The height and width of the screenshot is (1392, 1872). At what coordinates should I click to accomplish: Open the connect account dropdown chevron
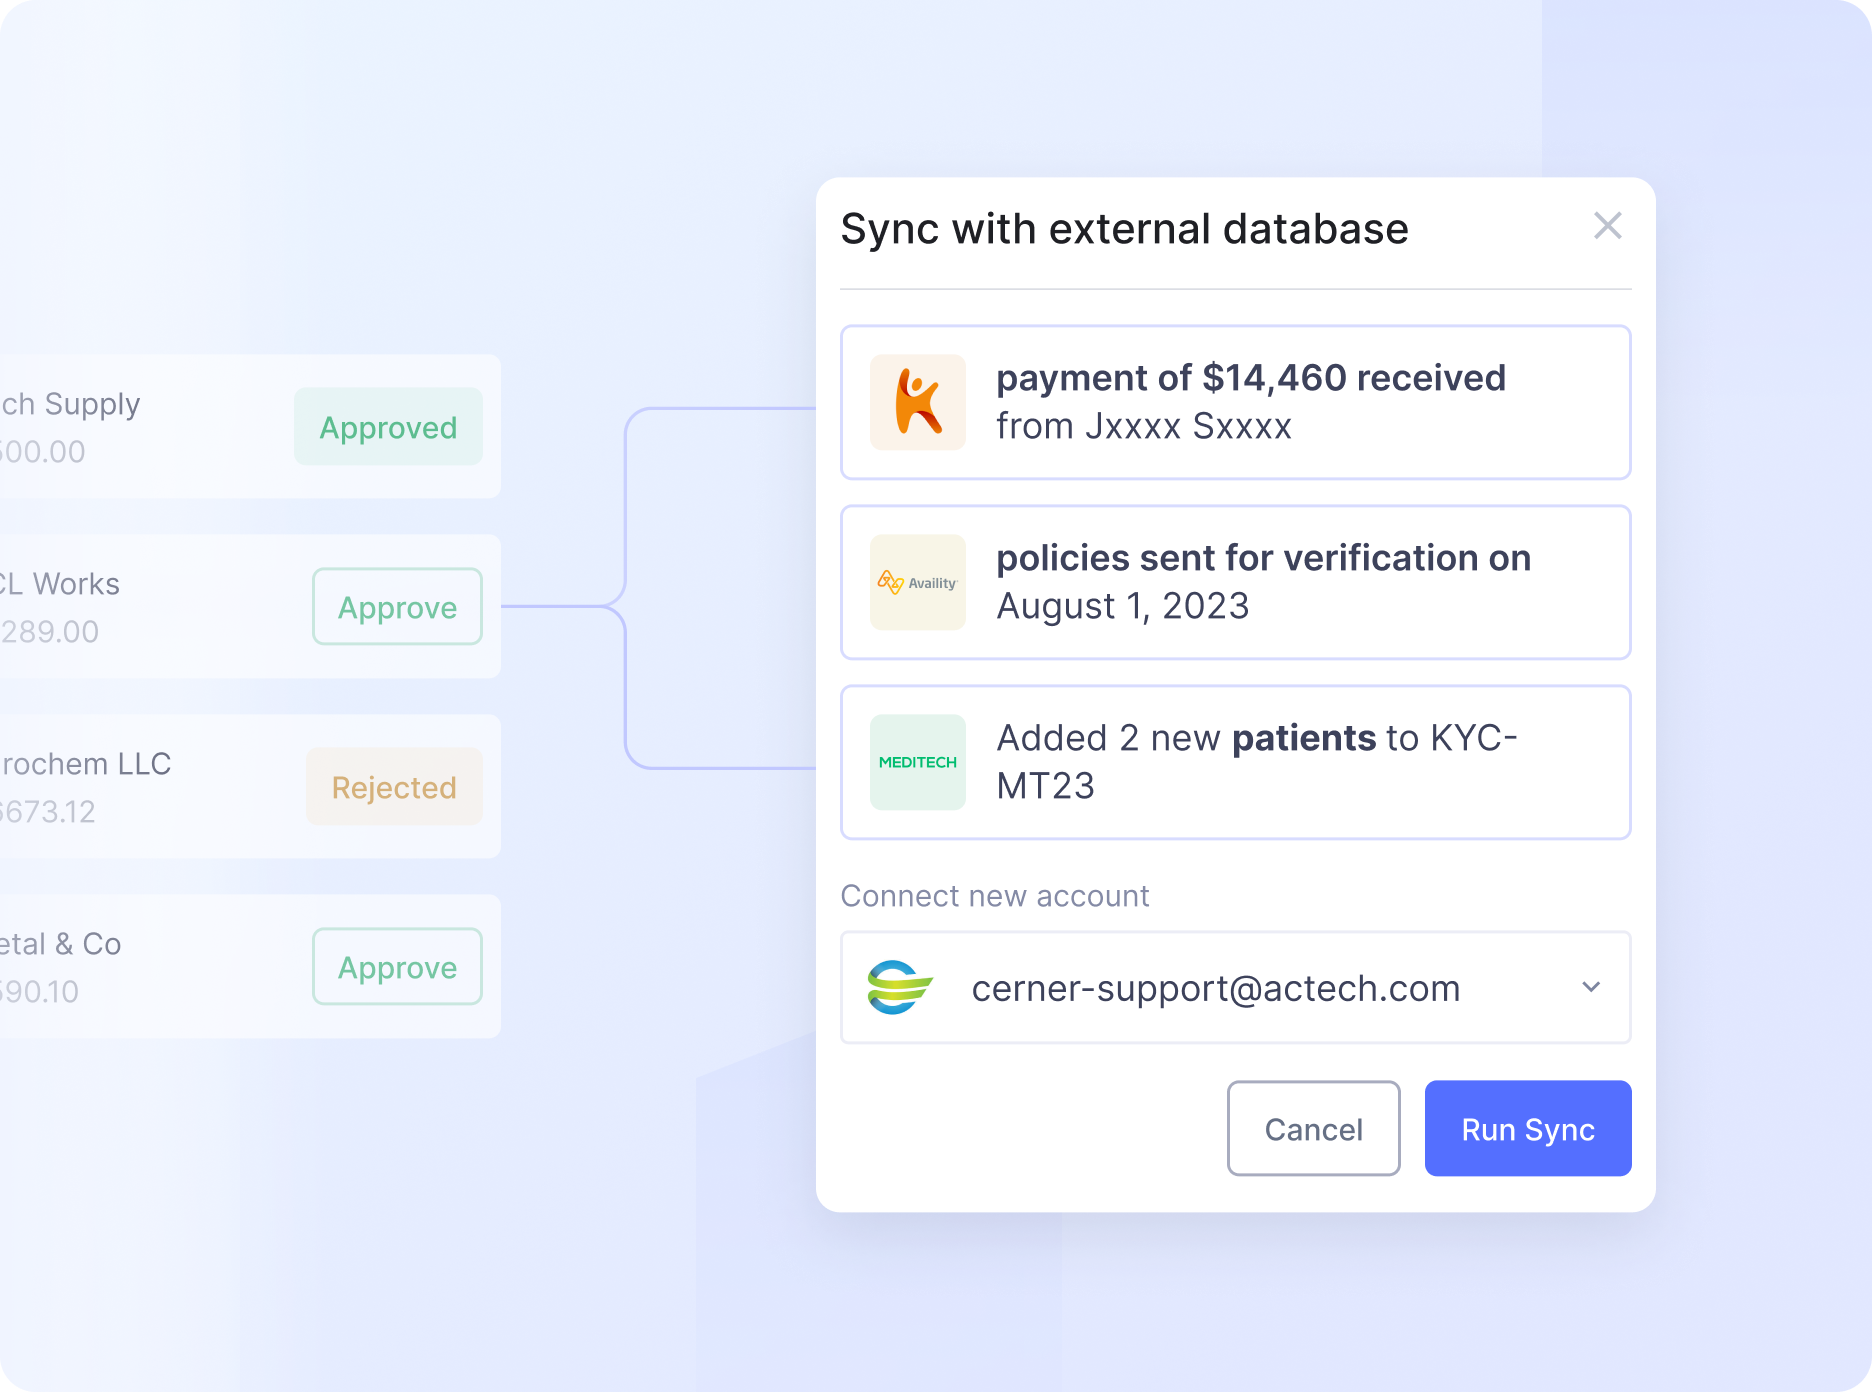(1592, 987)
